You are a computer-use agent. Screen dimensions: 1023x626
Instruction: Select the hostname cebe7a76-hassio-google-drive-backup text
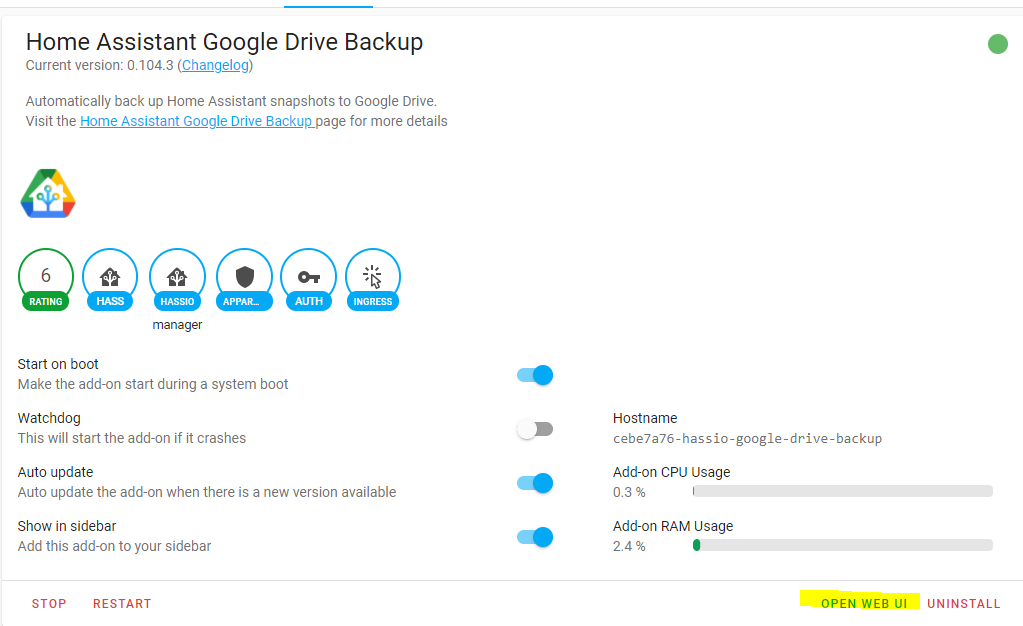coord(747,439)
